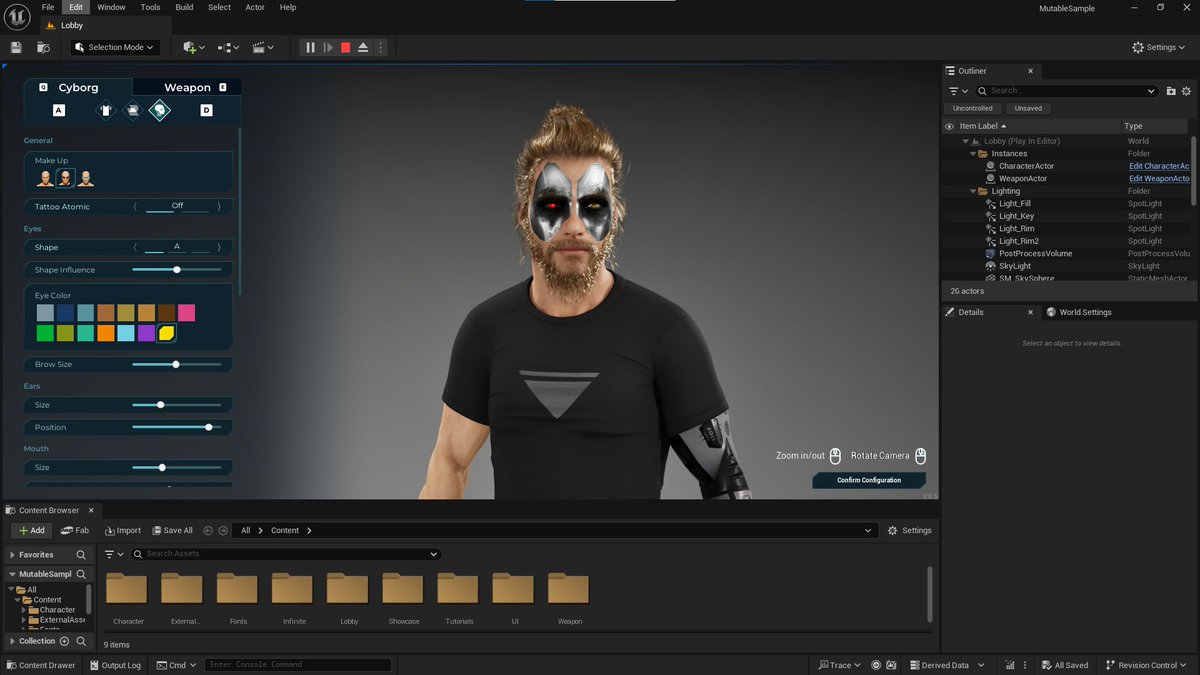Click the Light_Fill spotlight icon
This screenshot has width=1200, height=675.
(x=991, y=204)
